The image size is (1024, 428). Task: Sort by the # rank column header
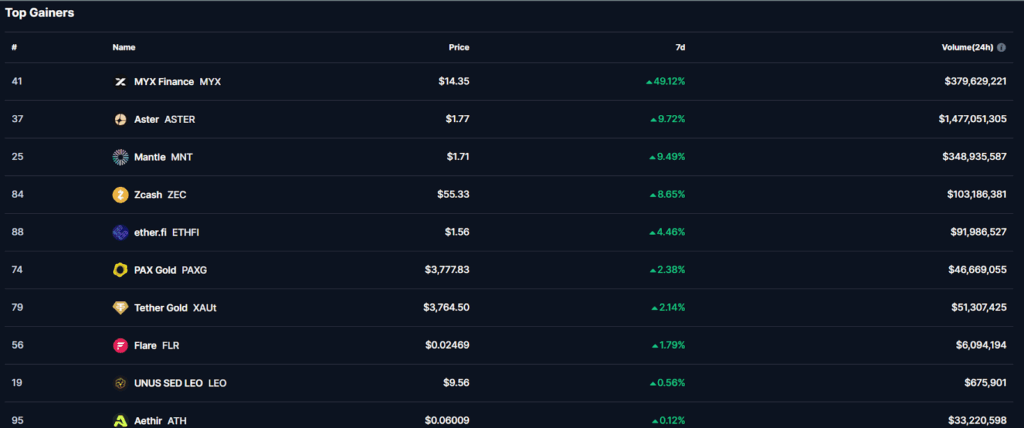click(14, 47)
